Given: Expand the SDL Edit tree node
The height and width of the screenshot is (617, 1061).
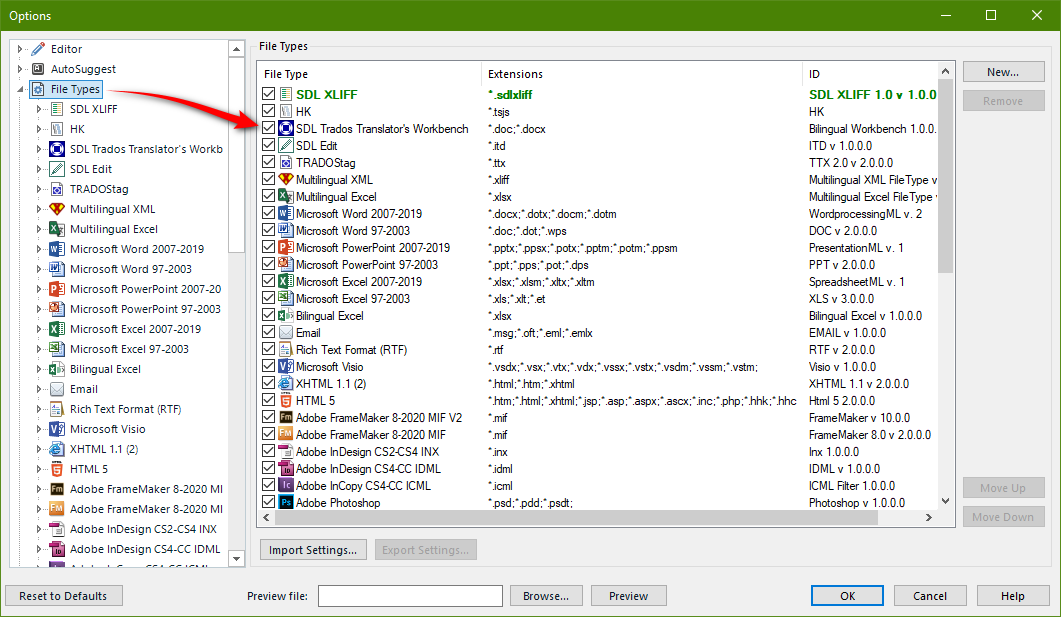Looking at the screenshot, I should pos(39,169).
